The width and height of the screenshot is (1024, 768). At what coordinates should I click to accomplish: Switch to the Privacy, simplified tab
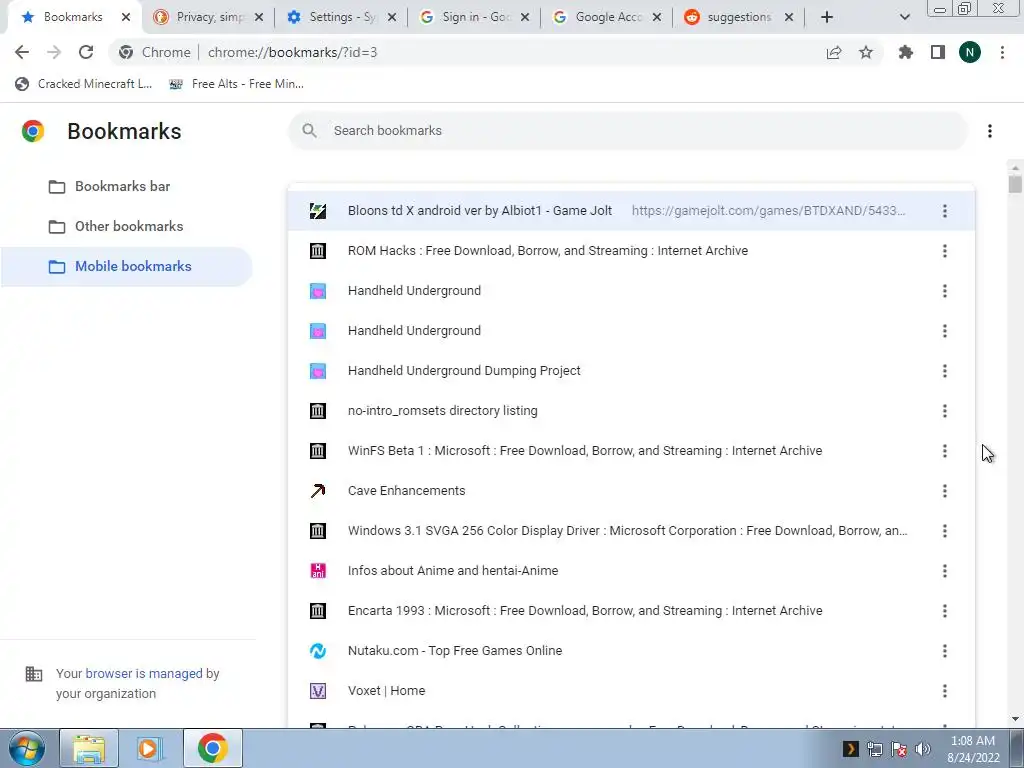[x=208, y=17]
